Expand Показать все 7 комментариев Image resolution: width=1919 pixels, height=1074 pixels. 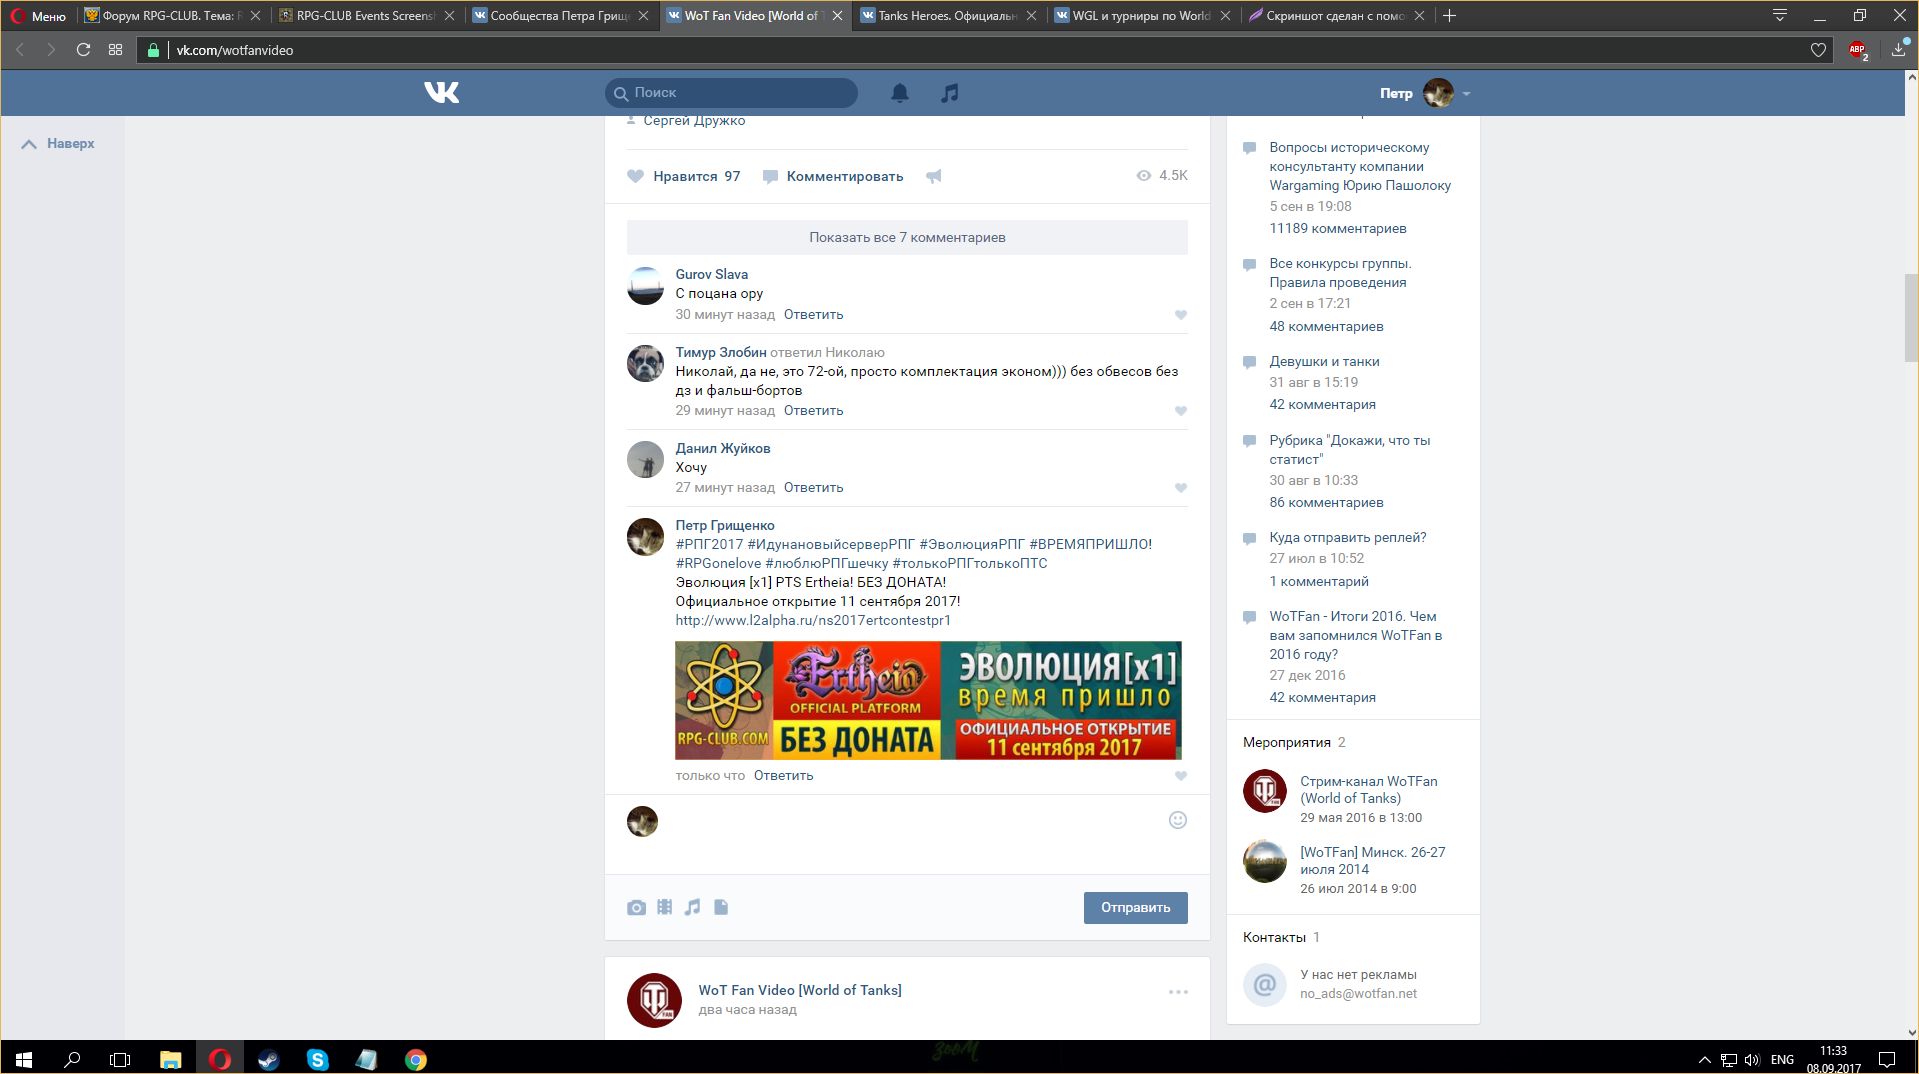(907, 237)
